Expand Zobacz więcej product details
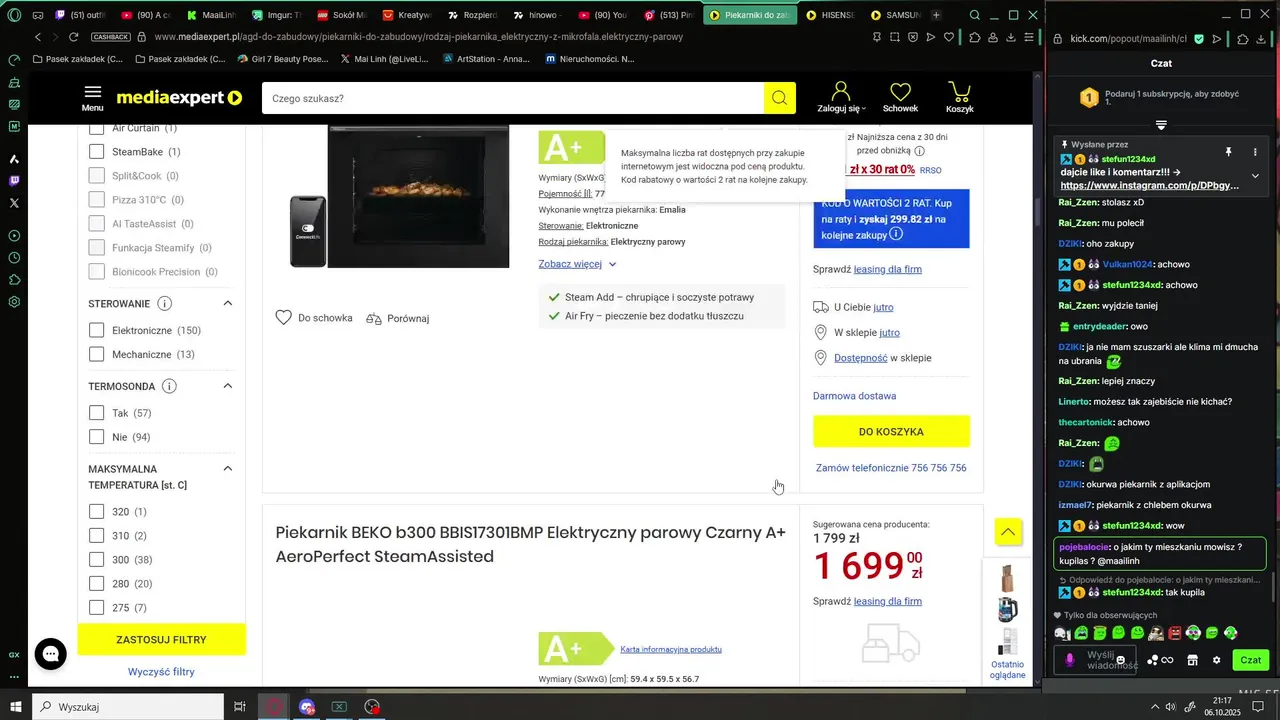The image size is (1280, 720). click(577, 264)
